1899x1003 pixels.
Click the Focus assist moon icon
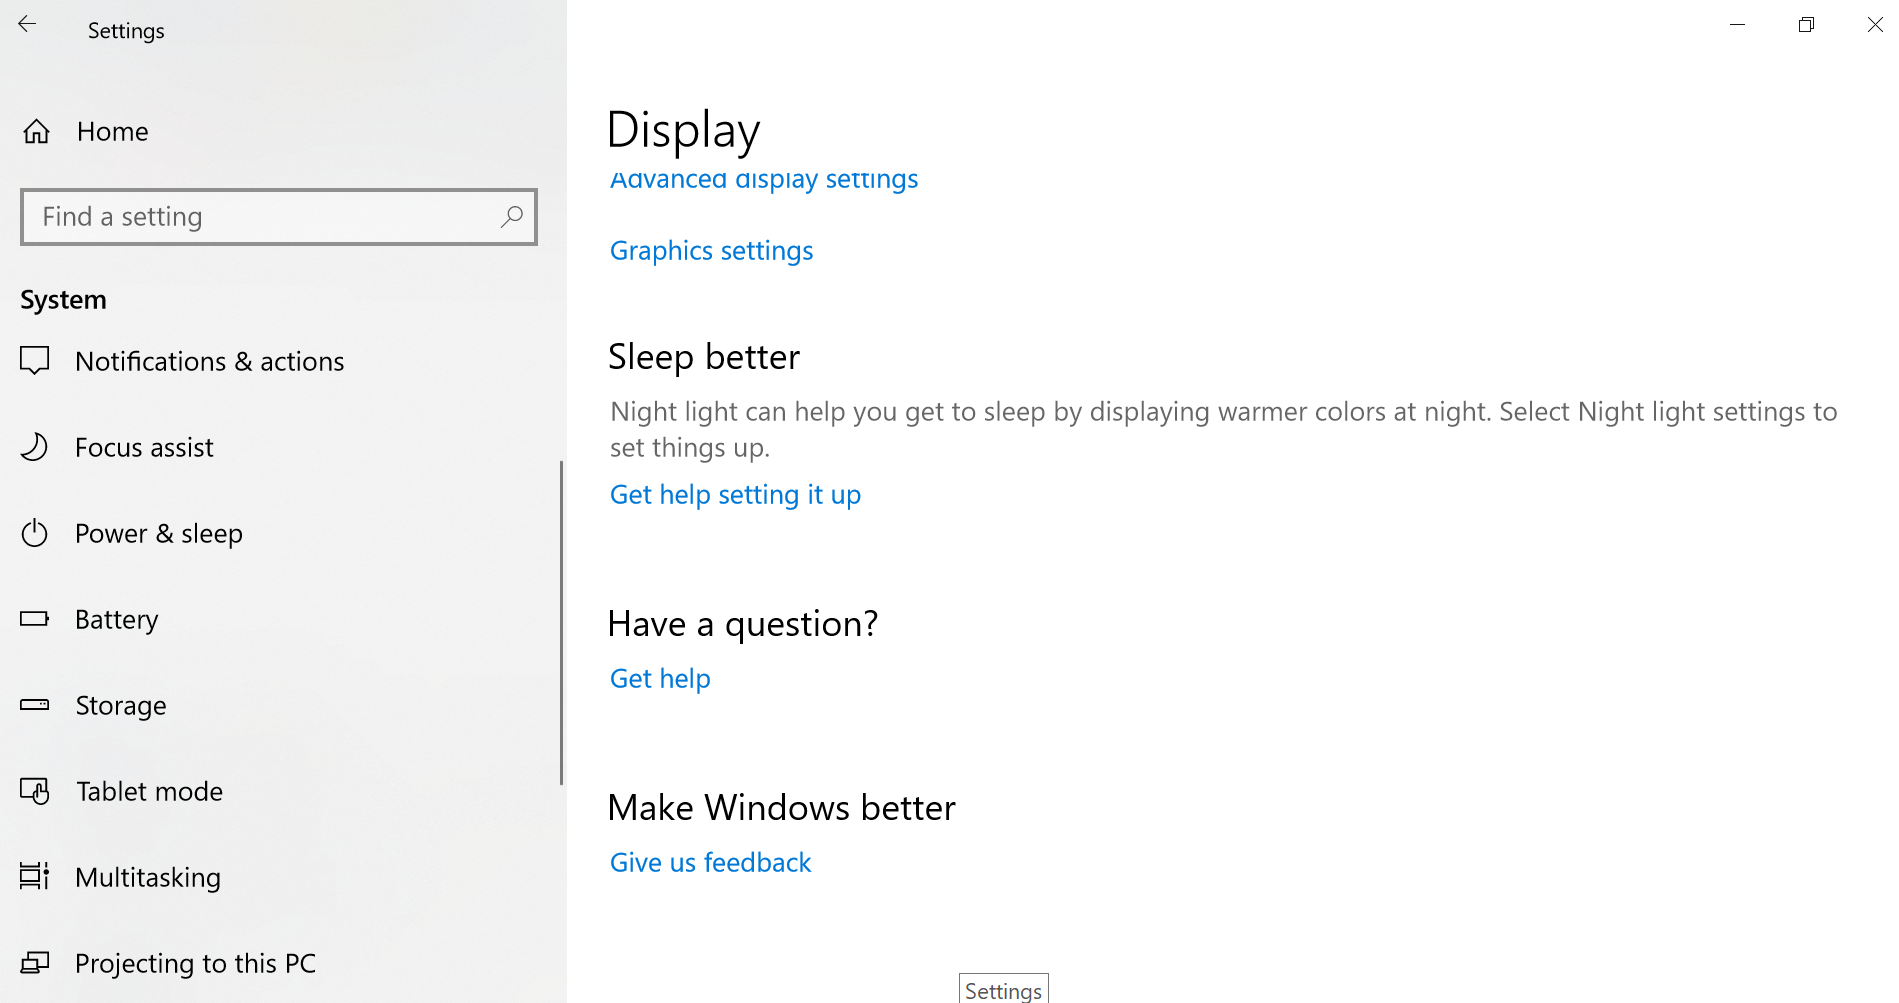[35, 446]
